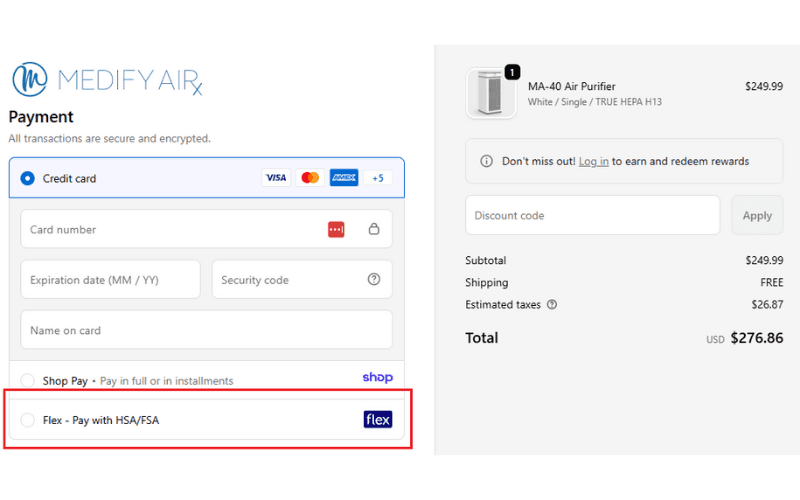Click the Visa card icon

point(276,178)
